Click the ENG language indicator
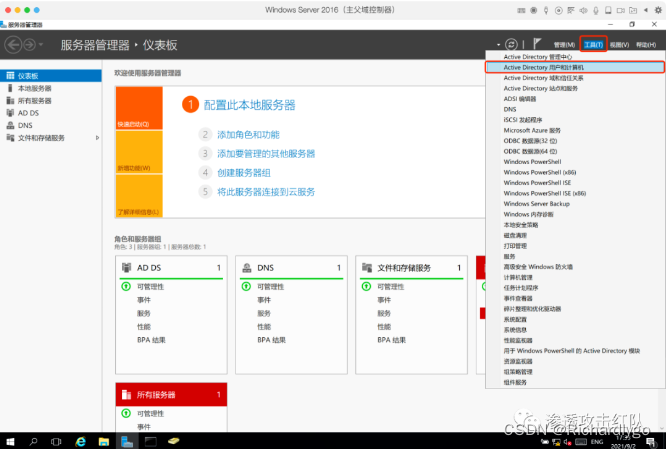 [597, 442]
